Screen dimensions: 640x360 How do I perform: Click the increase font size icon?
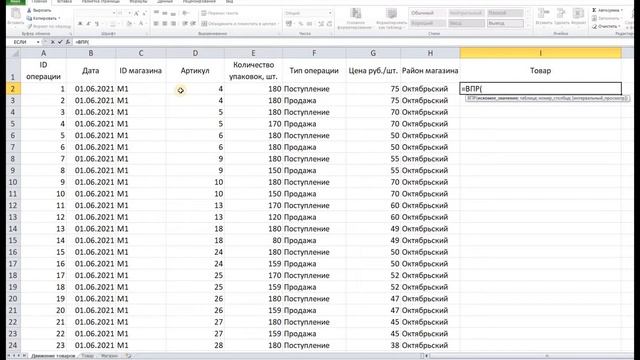click(x=136, y=13)
